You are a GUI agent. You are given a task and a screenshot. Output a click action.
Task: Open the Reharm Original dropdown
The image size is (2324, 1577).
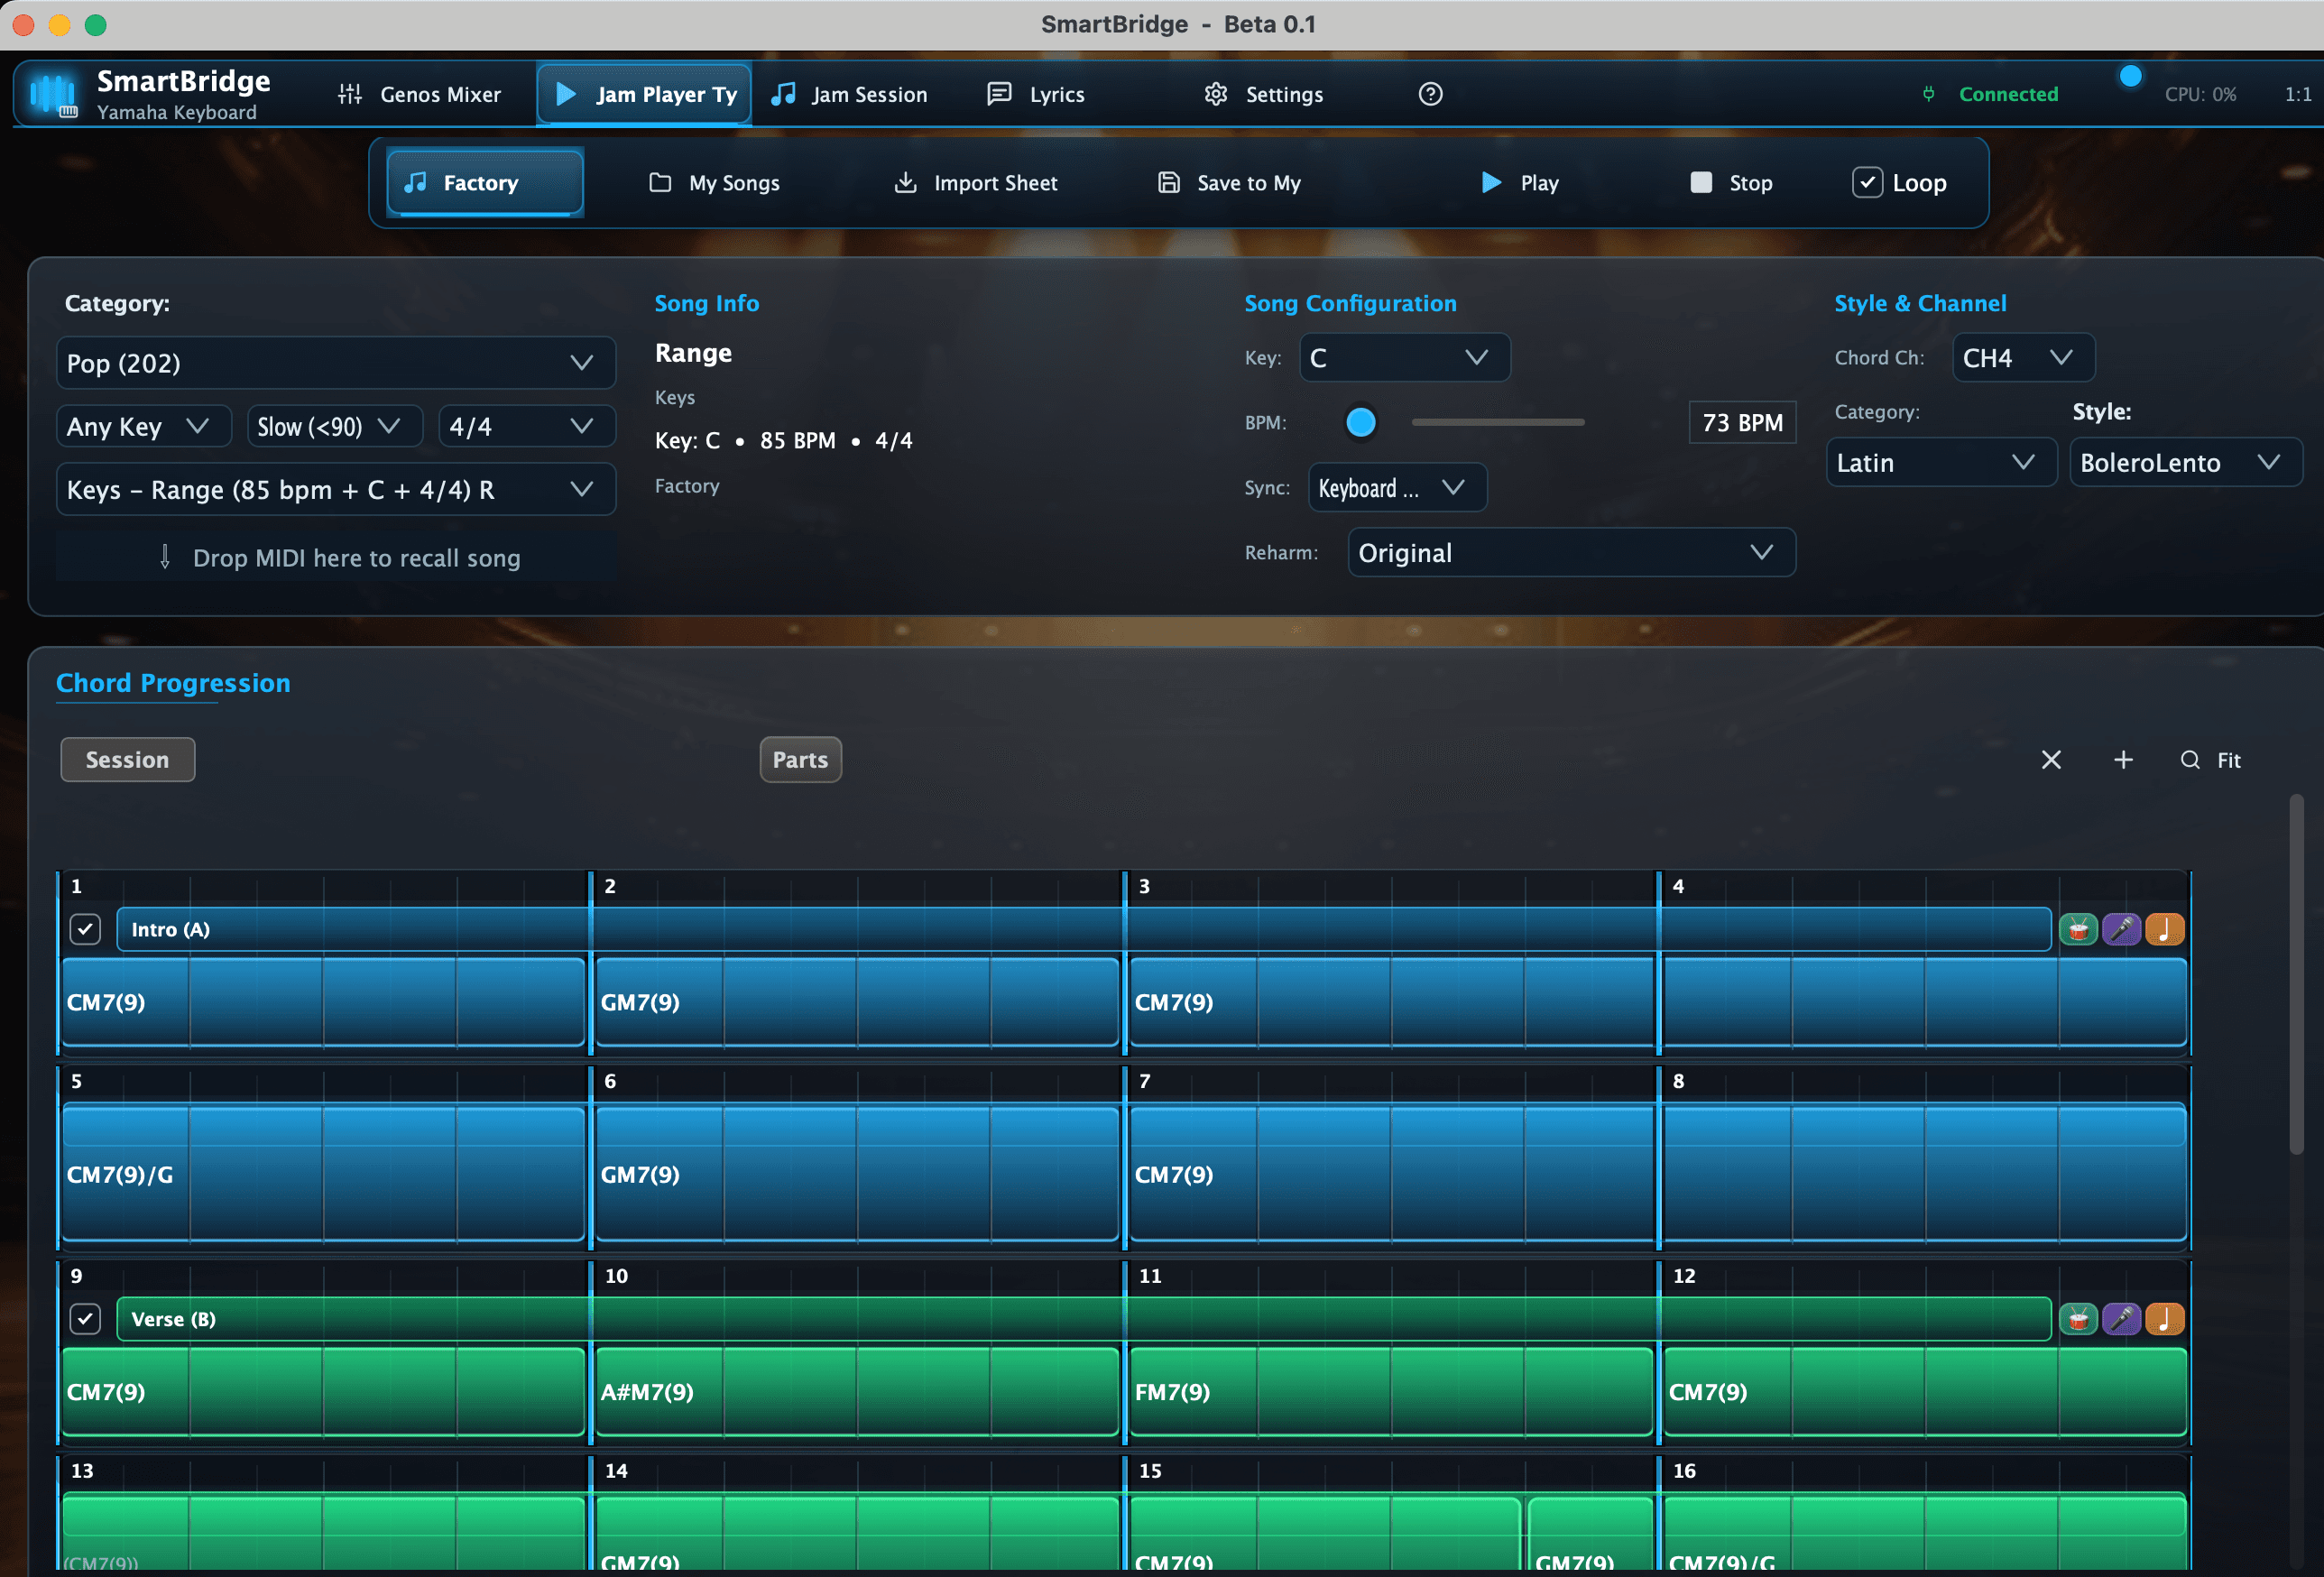1571,553
